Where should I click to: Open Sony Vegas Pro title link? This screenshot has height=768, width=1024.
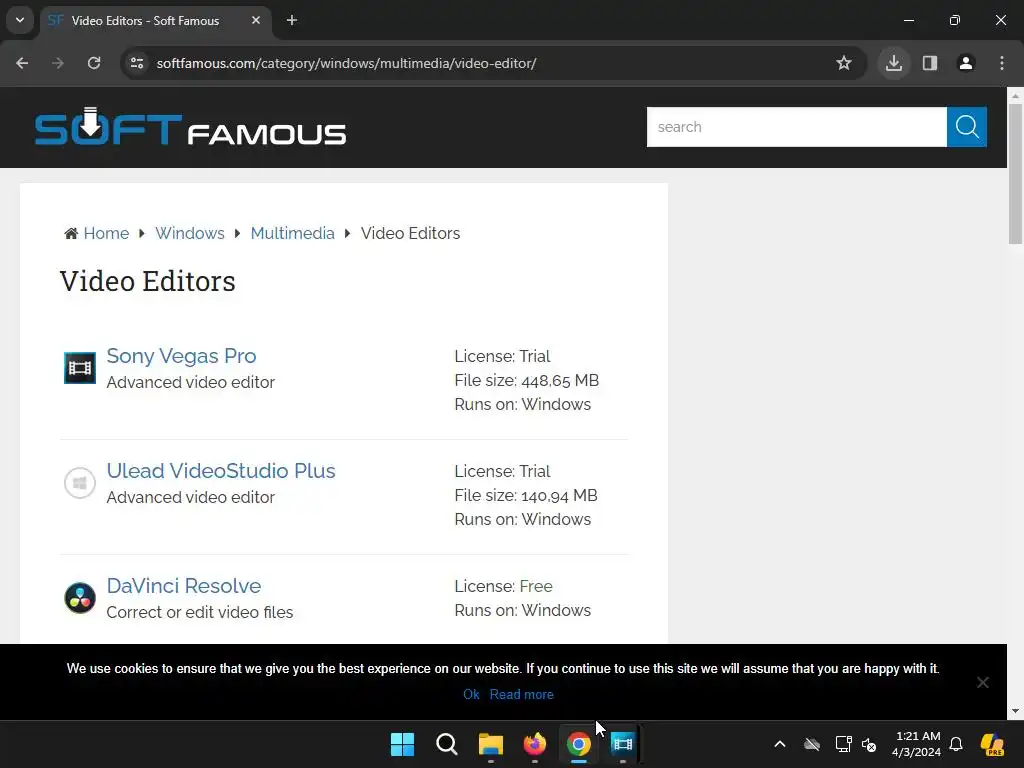[182, 356]
